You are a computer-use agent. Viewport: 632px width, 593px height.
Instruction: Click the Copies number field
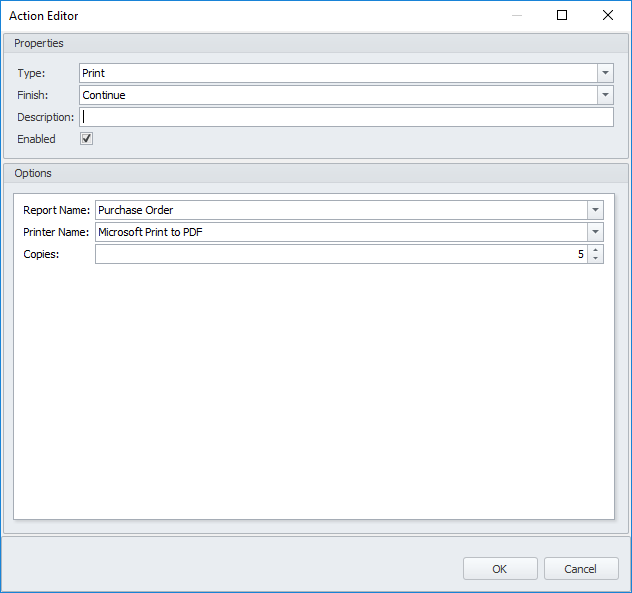340,255
